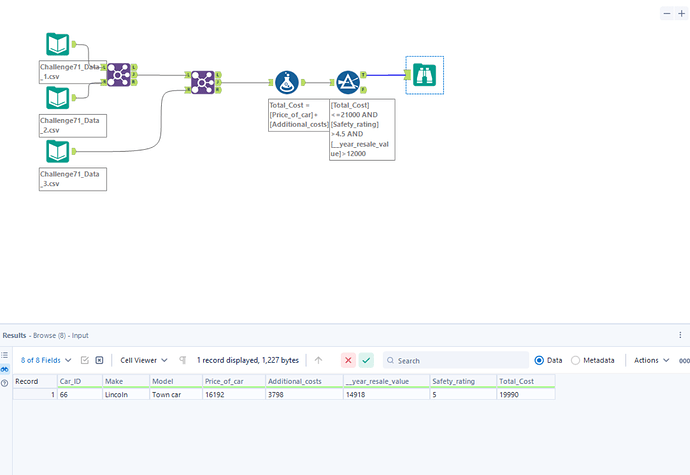The height and width of the screenshot is (475, 690).
Task: Select the Data radio button
Action: [539, 360]
